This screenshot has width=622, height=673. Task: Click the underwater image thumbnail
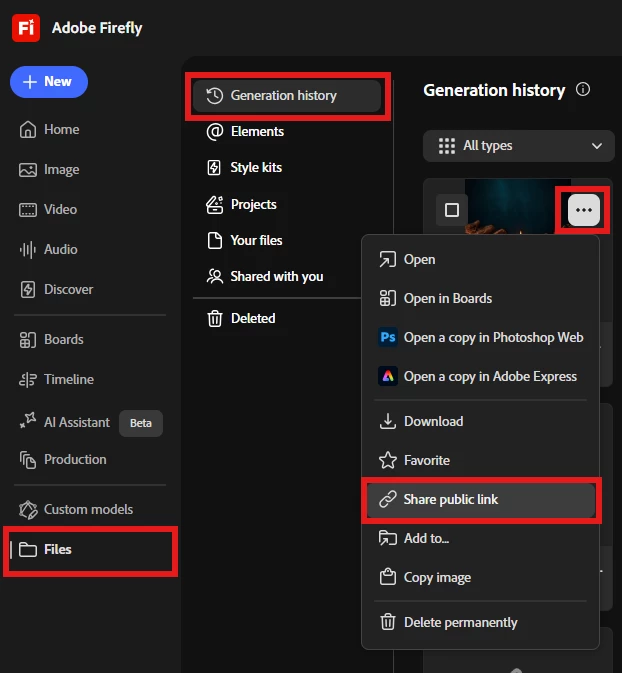pos(517,206)
